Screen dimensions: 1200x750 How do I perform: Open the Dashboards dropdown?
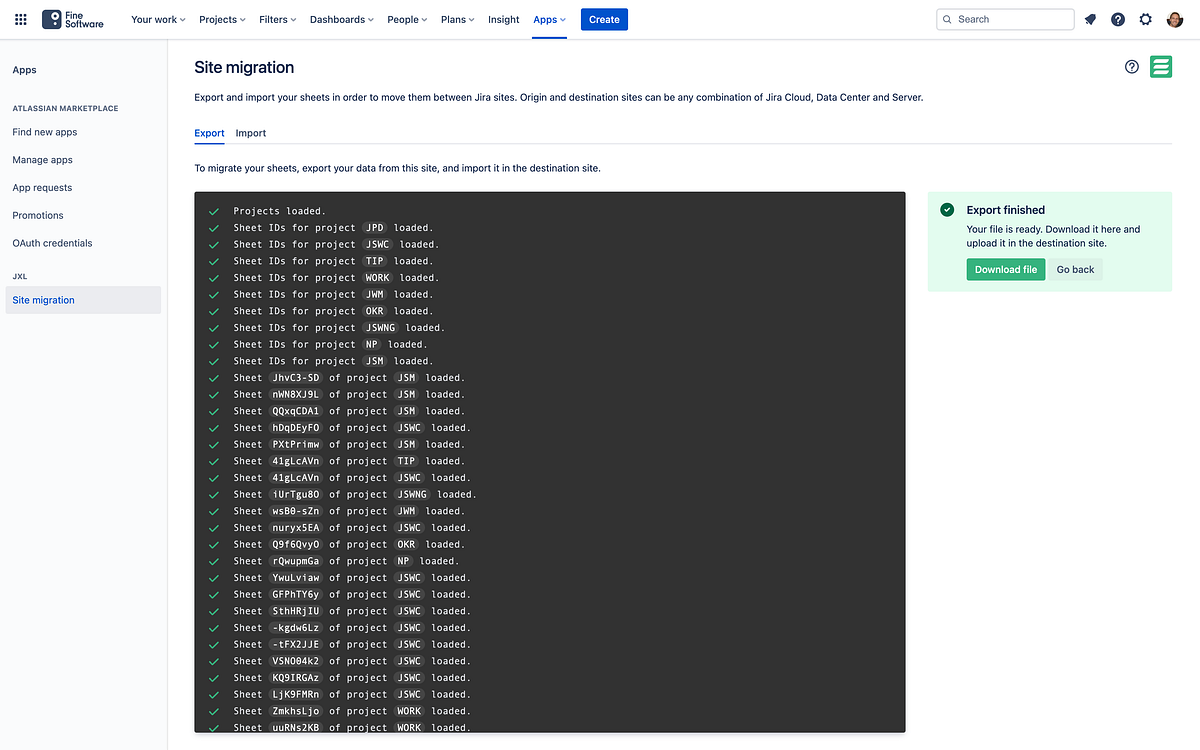pyautogui.click(x=341, y=19)
